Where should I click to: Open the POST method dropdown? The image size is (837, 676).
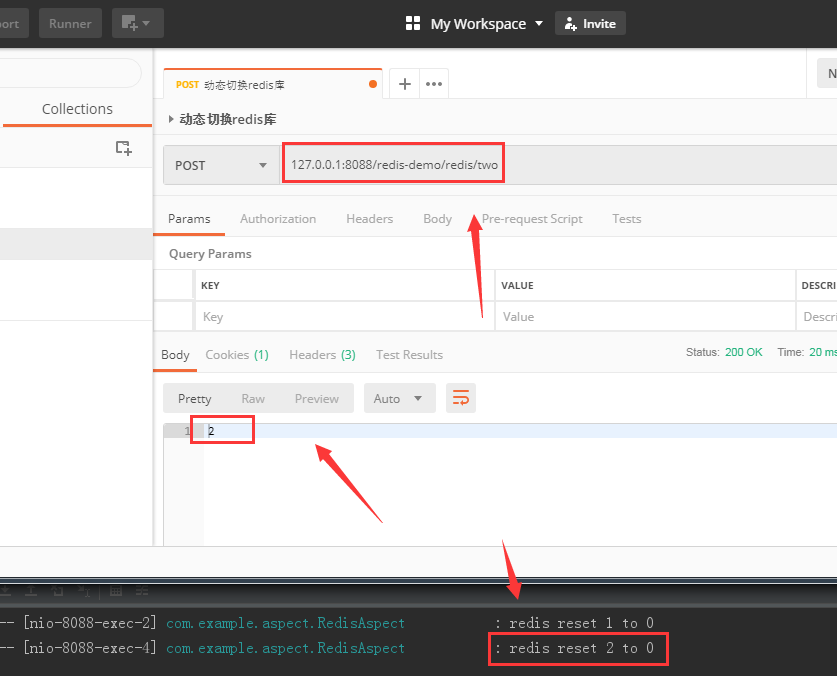(220, 166)
